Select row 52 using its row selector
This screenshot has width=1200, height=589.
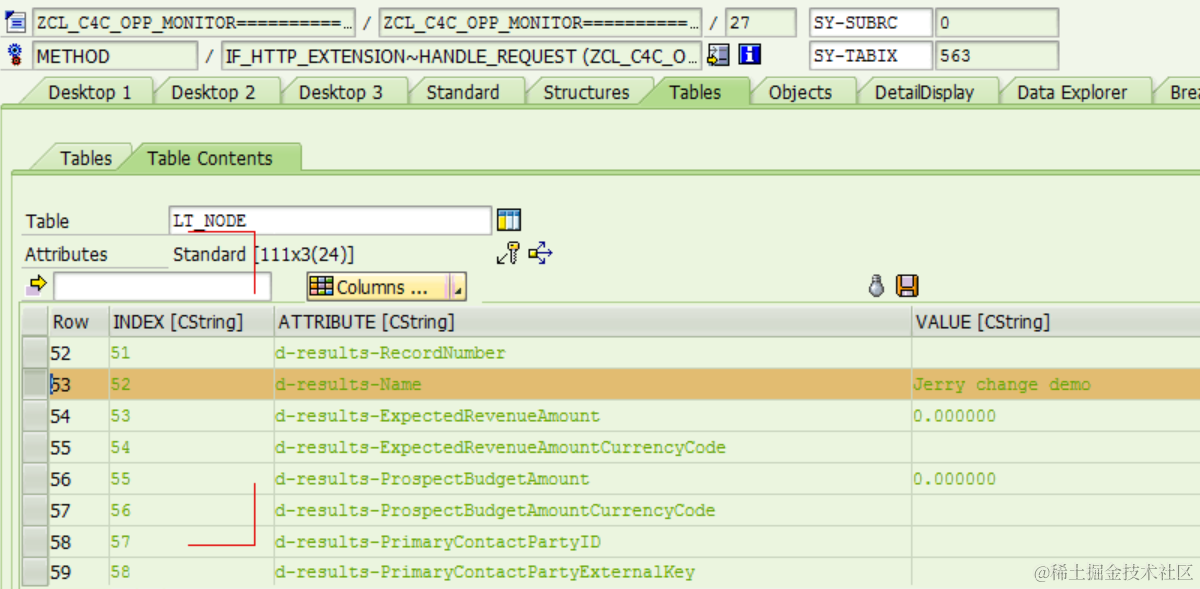pos(35,353)
